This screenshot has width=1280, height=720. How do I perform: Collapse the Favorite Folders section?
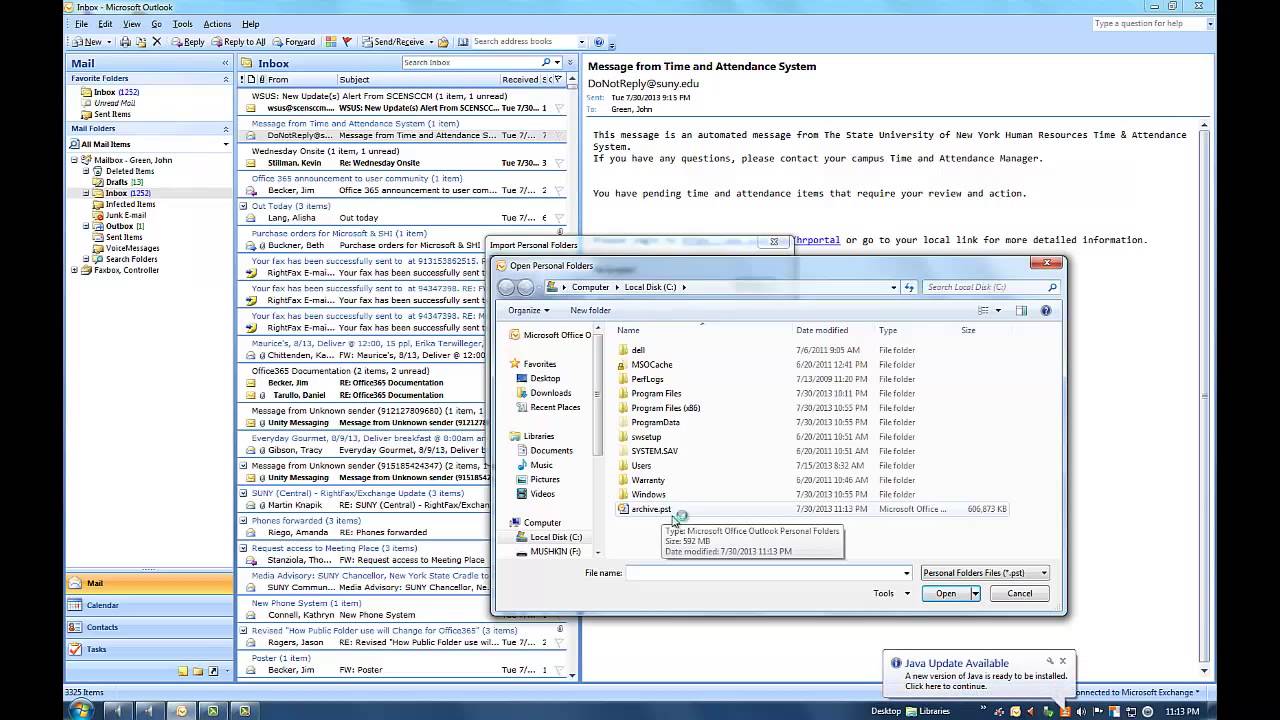[226, 78]
